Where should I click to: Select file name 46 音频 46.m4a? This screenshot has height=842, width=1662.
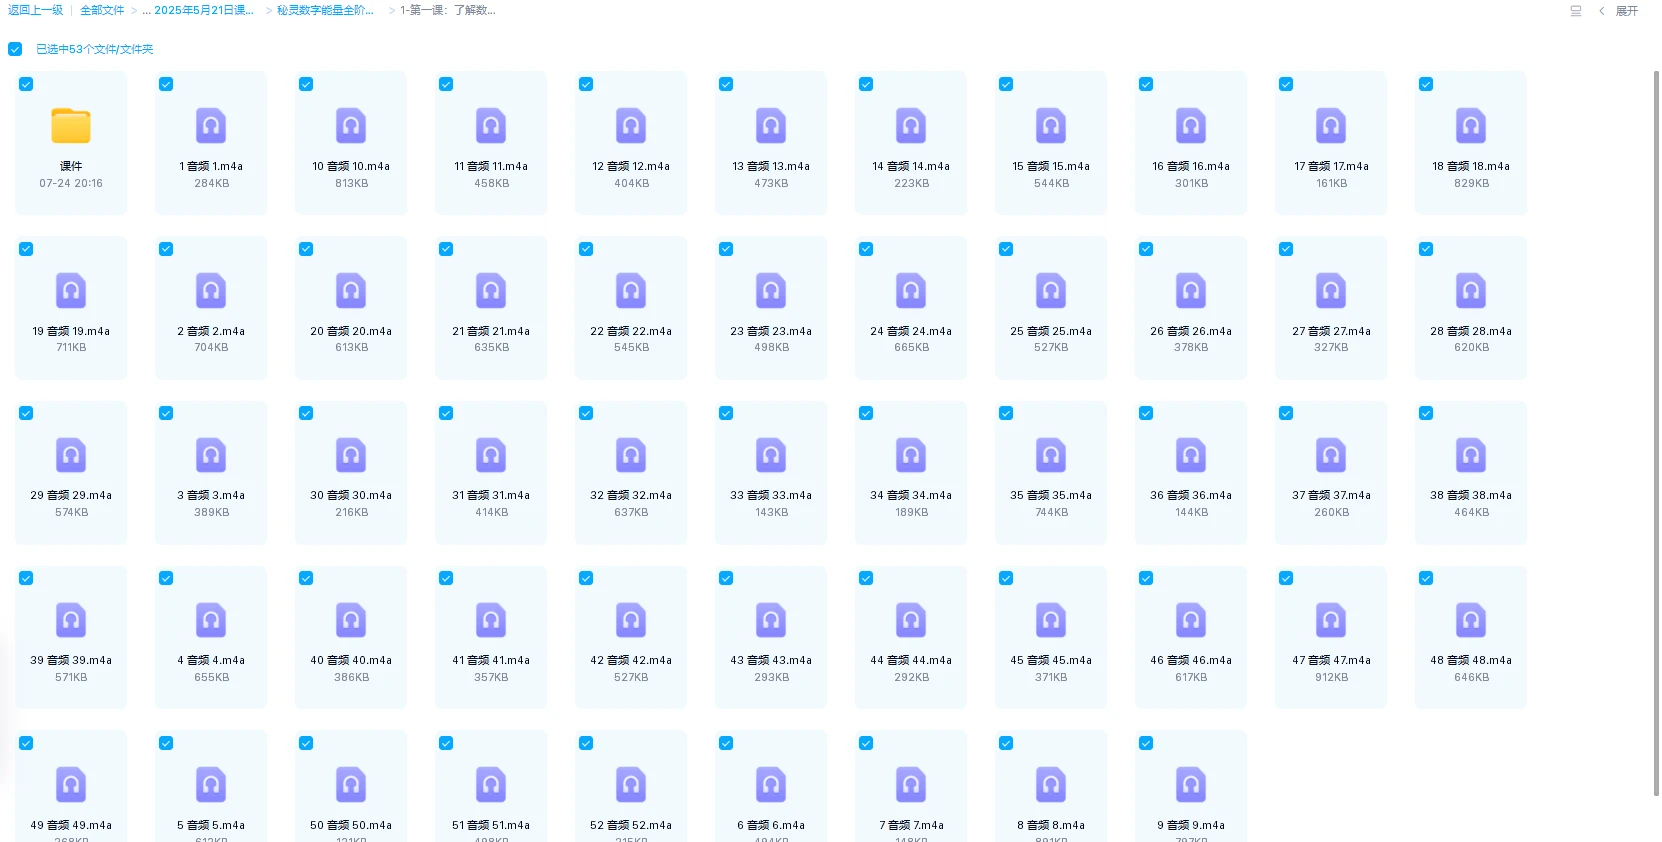1191,660
